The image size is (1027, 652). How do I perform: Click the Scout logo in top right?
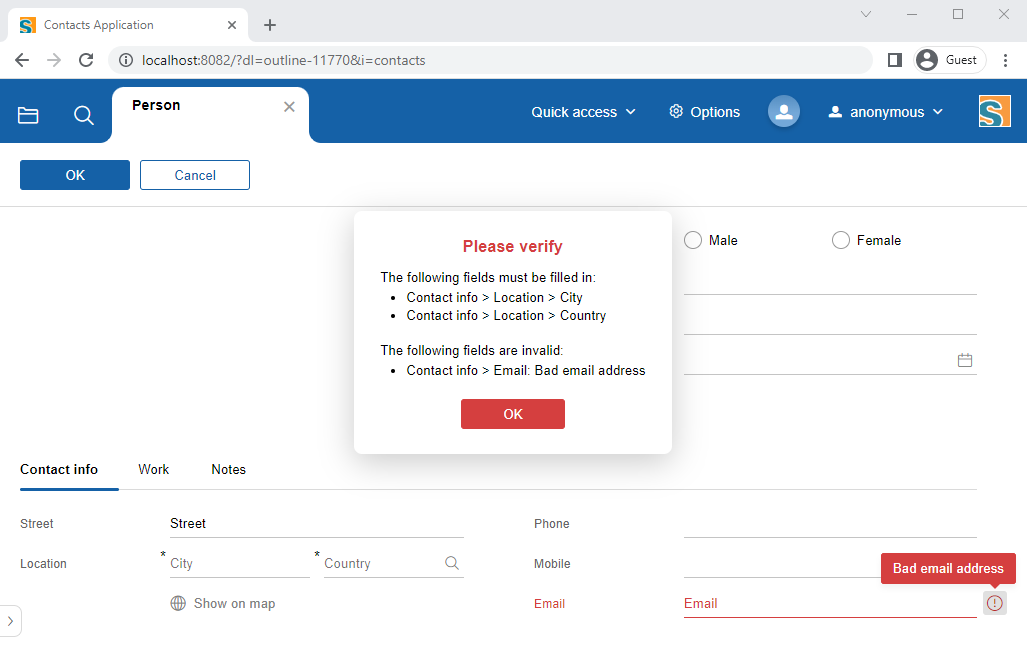pyautogui.click(x=994, y=111)
